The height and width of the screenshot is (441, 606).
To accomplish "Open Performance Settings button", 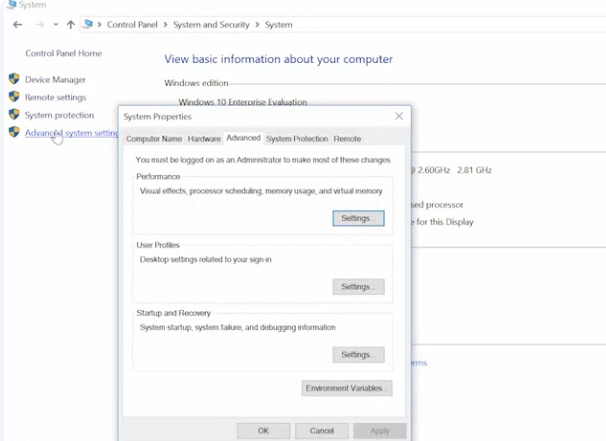I will click(x=358, y=218).
